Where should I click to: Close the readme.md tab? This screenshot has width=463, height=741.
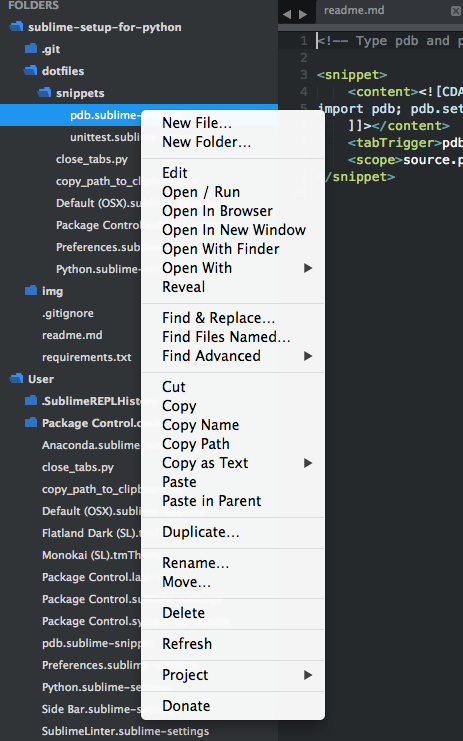[x=455, y=10]
